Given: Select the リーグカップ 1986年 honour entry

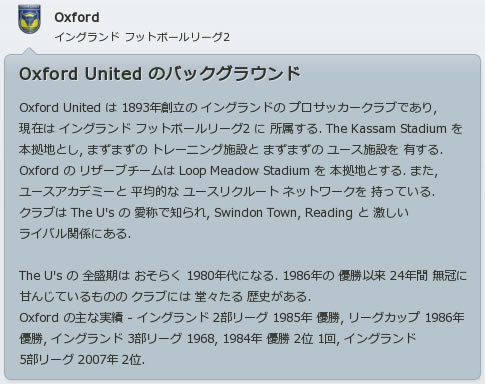Looking at the screenshot, I should [406, 317].
